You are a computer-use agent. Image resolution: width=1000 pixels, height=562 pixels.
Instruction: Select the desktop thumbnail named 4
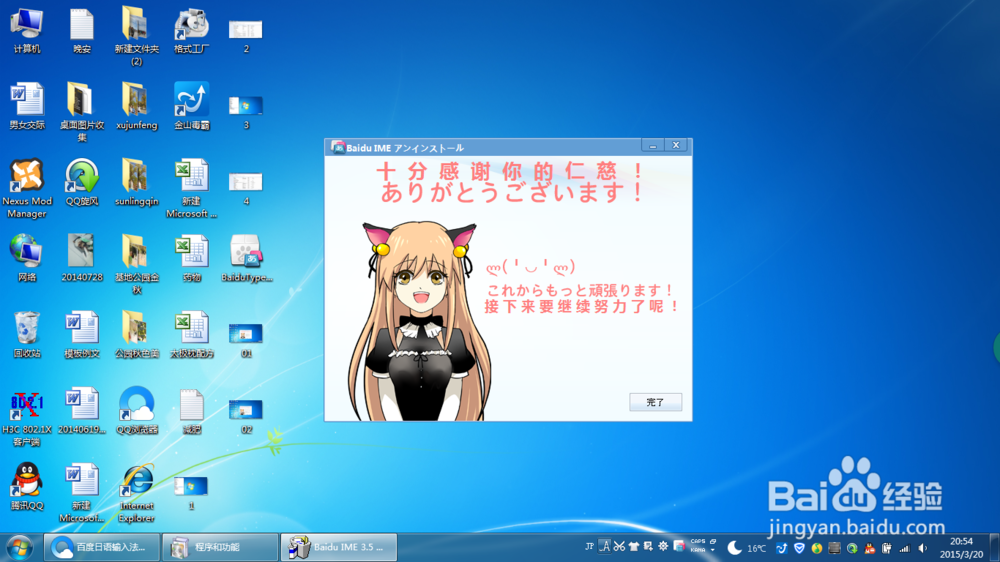click(x=246, y=188)
